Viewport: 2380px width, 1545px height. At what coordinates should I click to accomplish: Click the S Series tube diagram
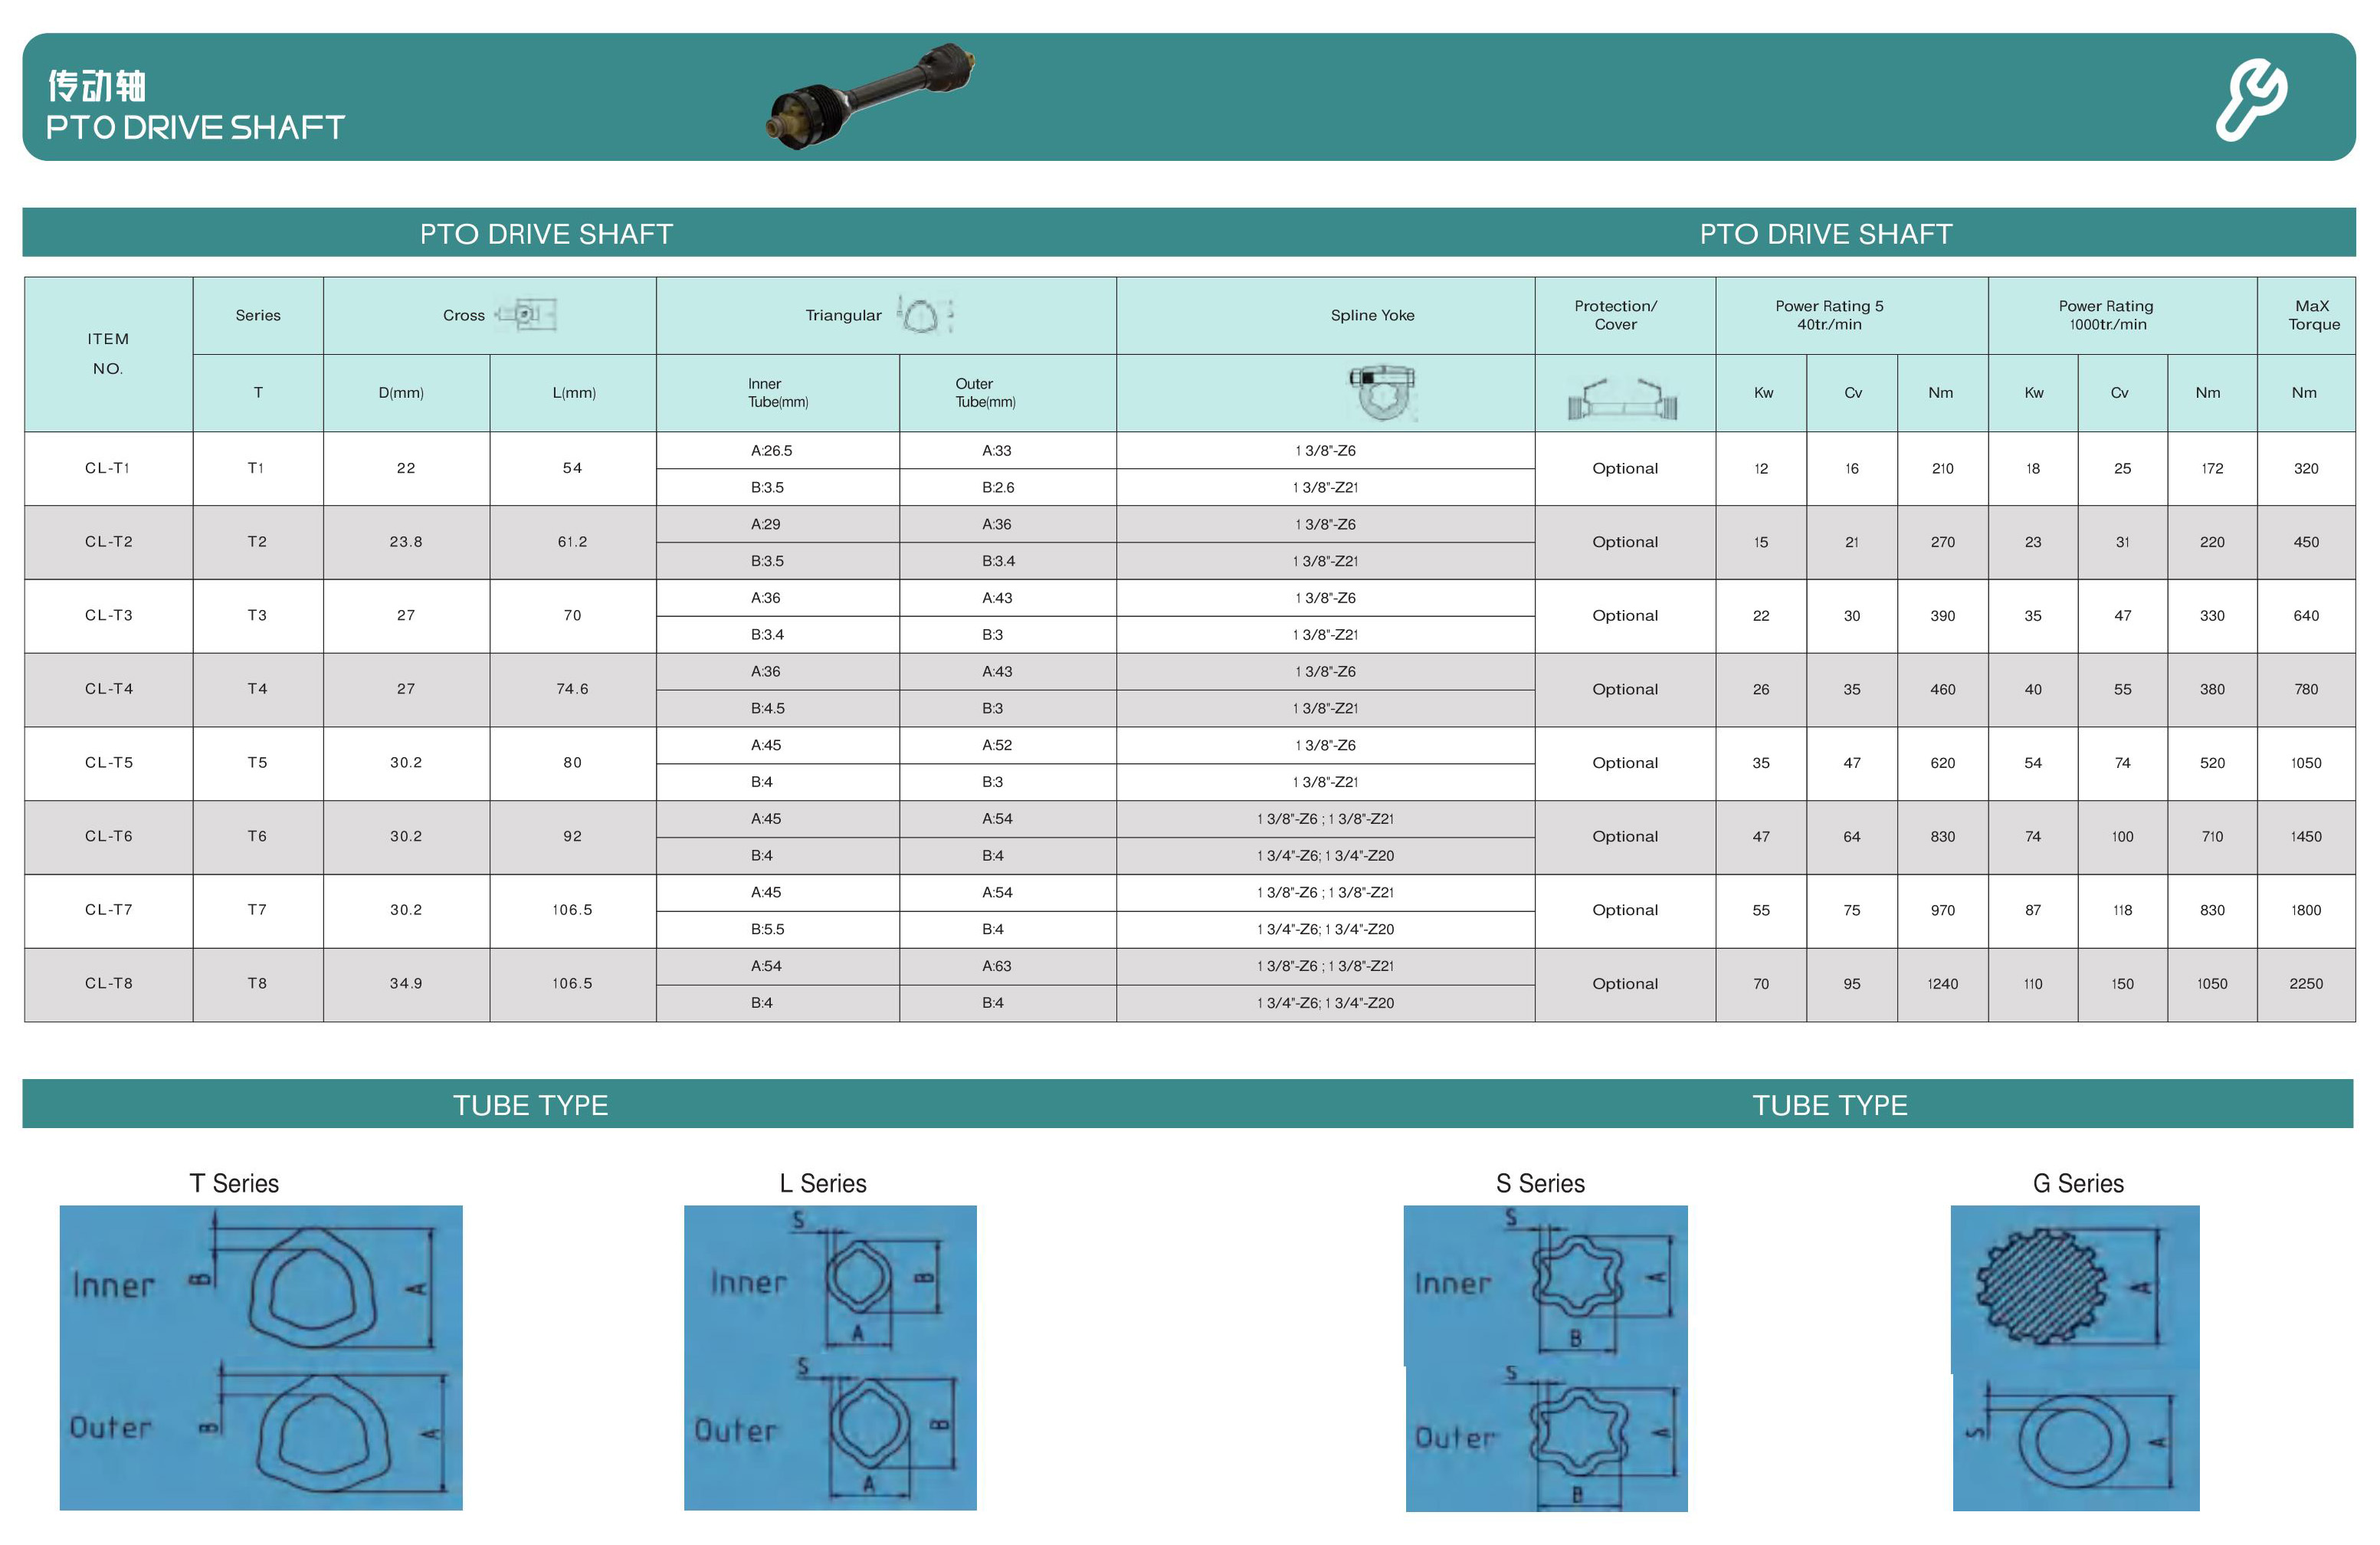click(1546, 1357)
